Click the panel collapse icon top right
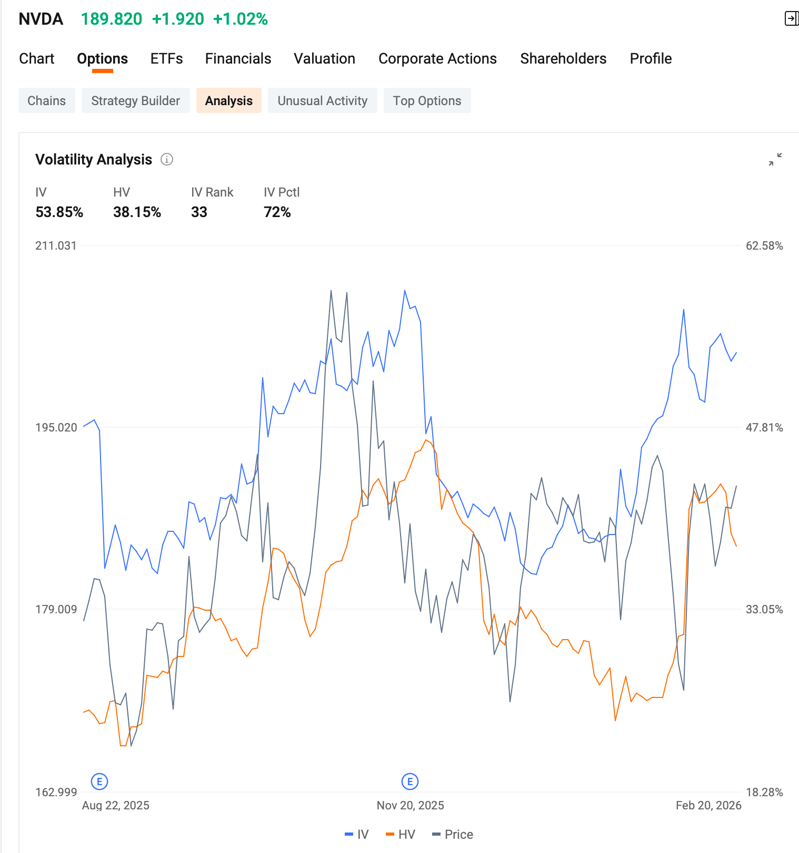Image resolution: width=799 pixels, height=853 pixels. [x=791, y=18]
